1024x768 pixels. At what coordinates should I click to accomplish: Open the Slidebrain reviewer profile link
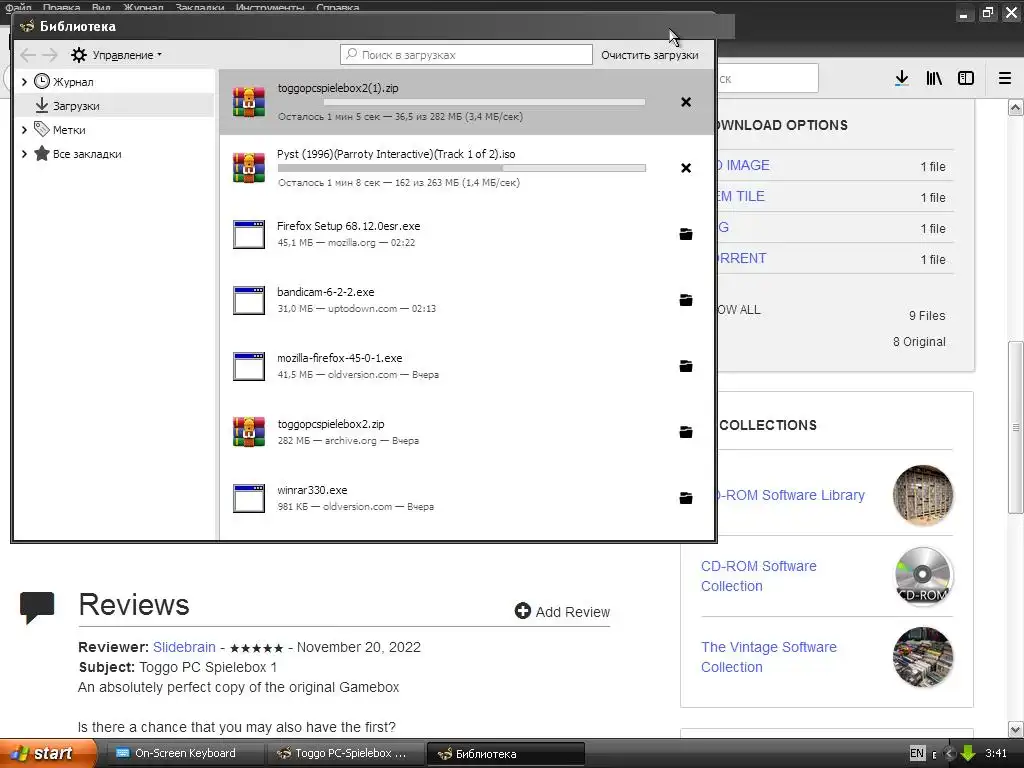pos(184,647)
